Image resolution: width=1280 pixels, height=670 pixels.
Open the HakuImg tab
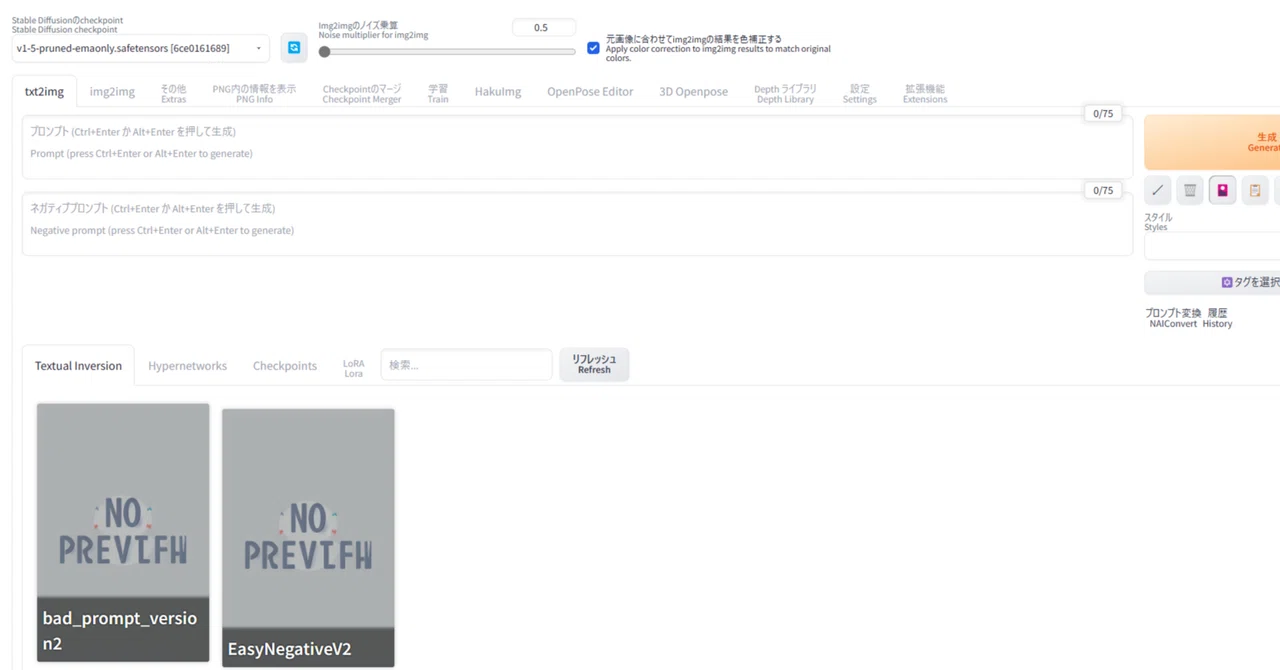click(x=498, y=92)
